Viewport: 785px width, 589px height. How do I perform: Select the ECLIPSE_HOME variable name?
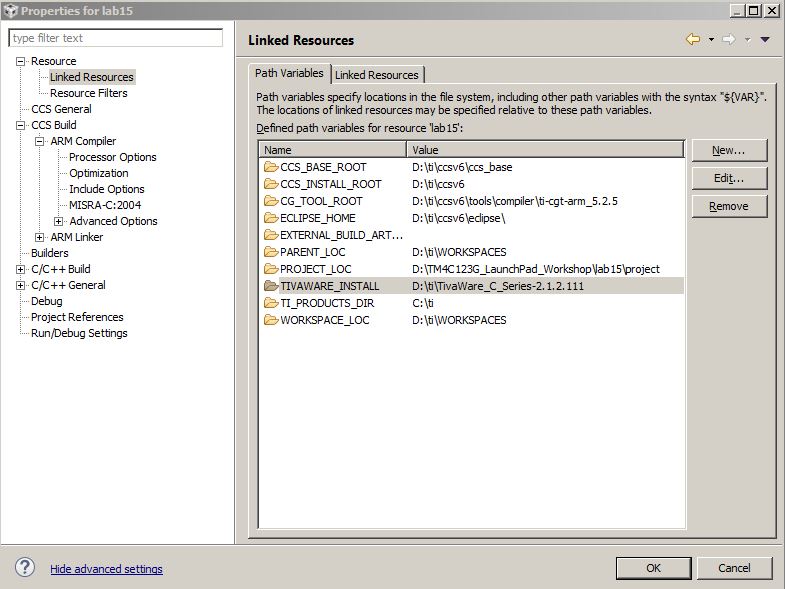point(318,218)
